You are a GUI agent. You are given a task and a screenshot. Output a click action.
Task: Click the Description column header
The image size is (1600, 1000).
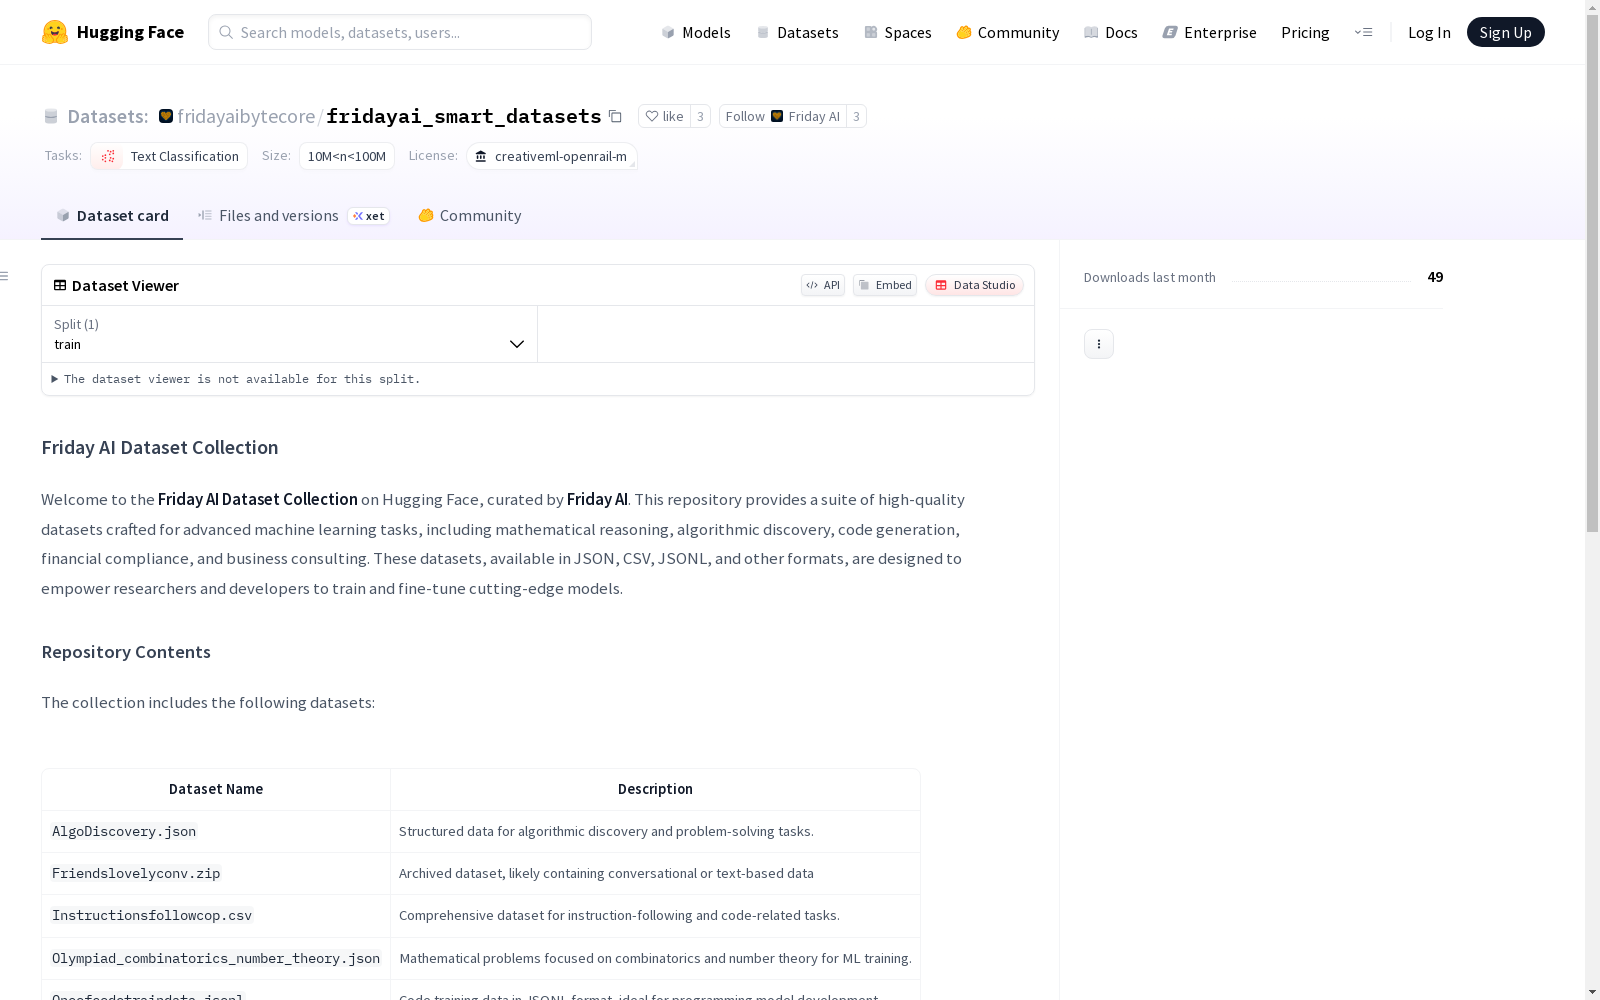pos(655,789)
